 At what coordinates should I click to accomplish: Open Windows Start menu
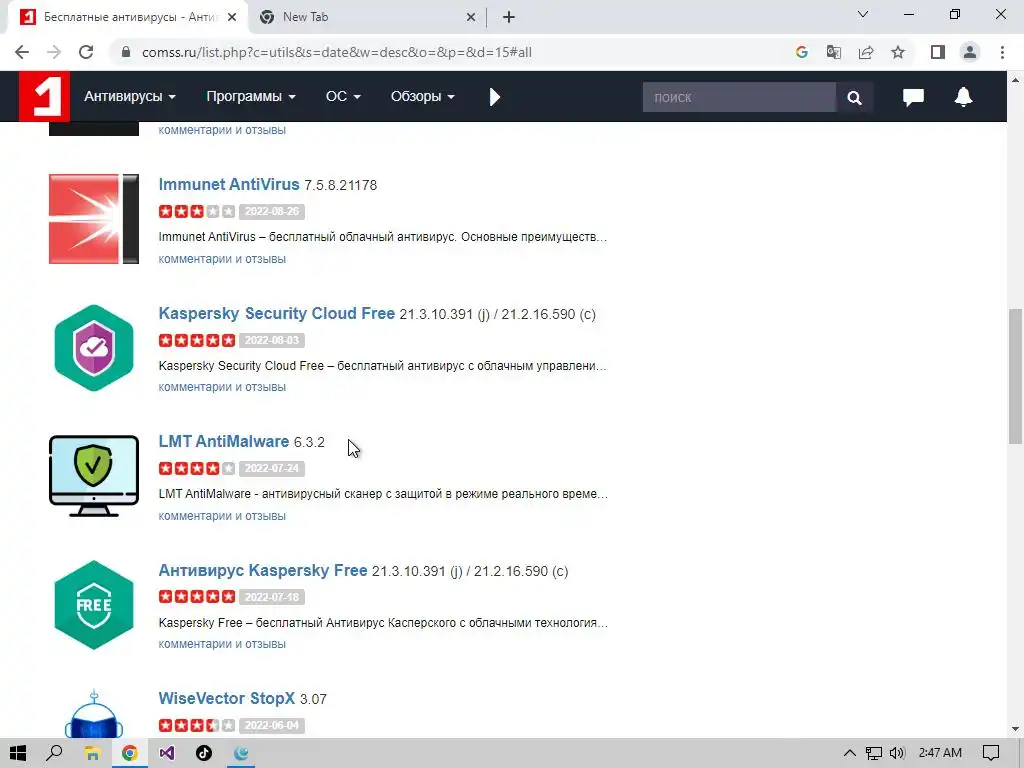tap(18, 753)
